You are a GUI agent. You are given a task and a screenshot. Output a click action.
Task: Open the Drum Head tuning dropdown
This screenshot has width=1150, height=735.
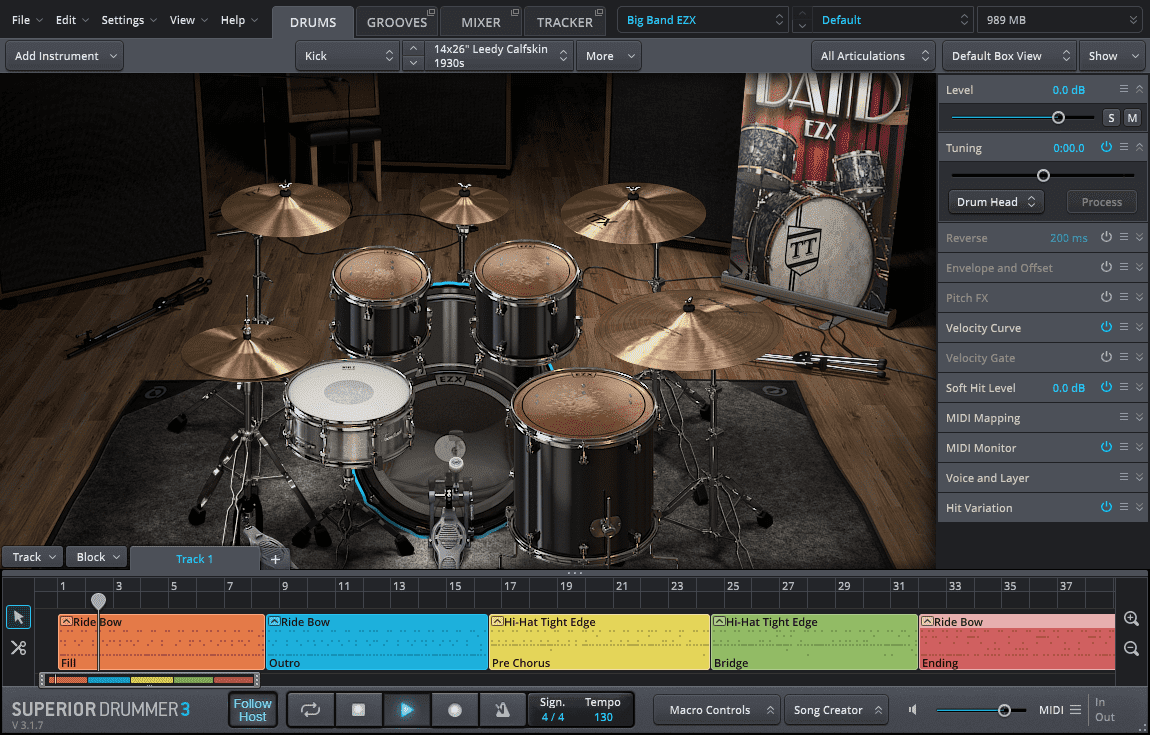pos(995,202)
